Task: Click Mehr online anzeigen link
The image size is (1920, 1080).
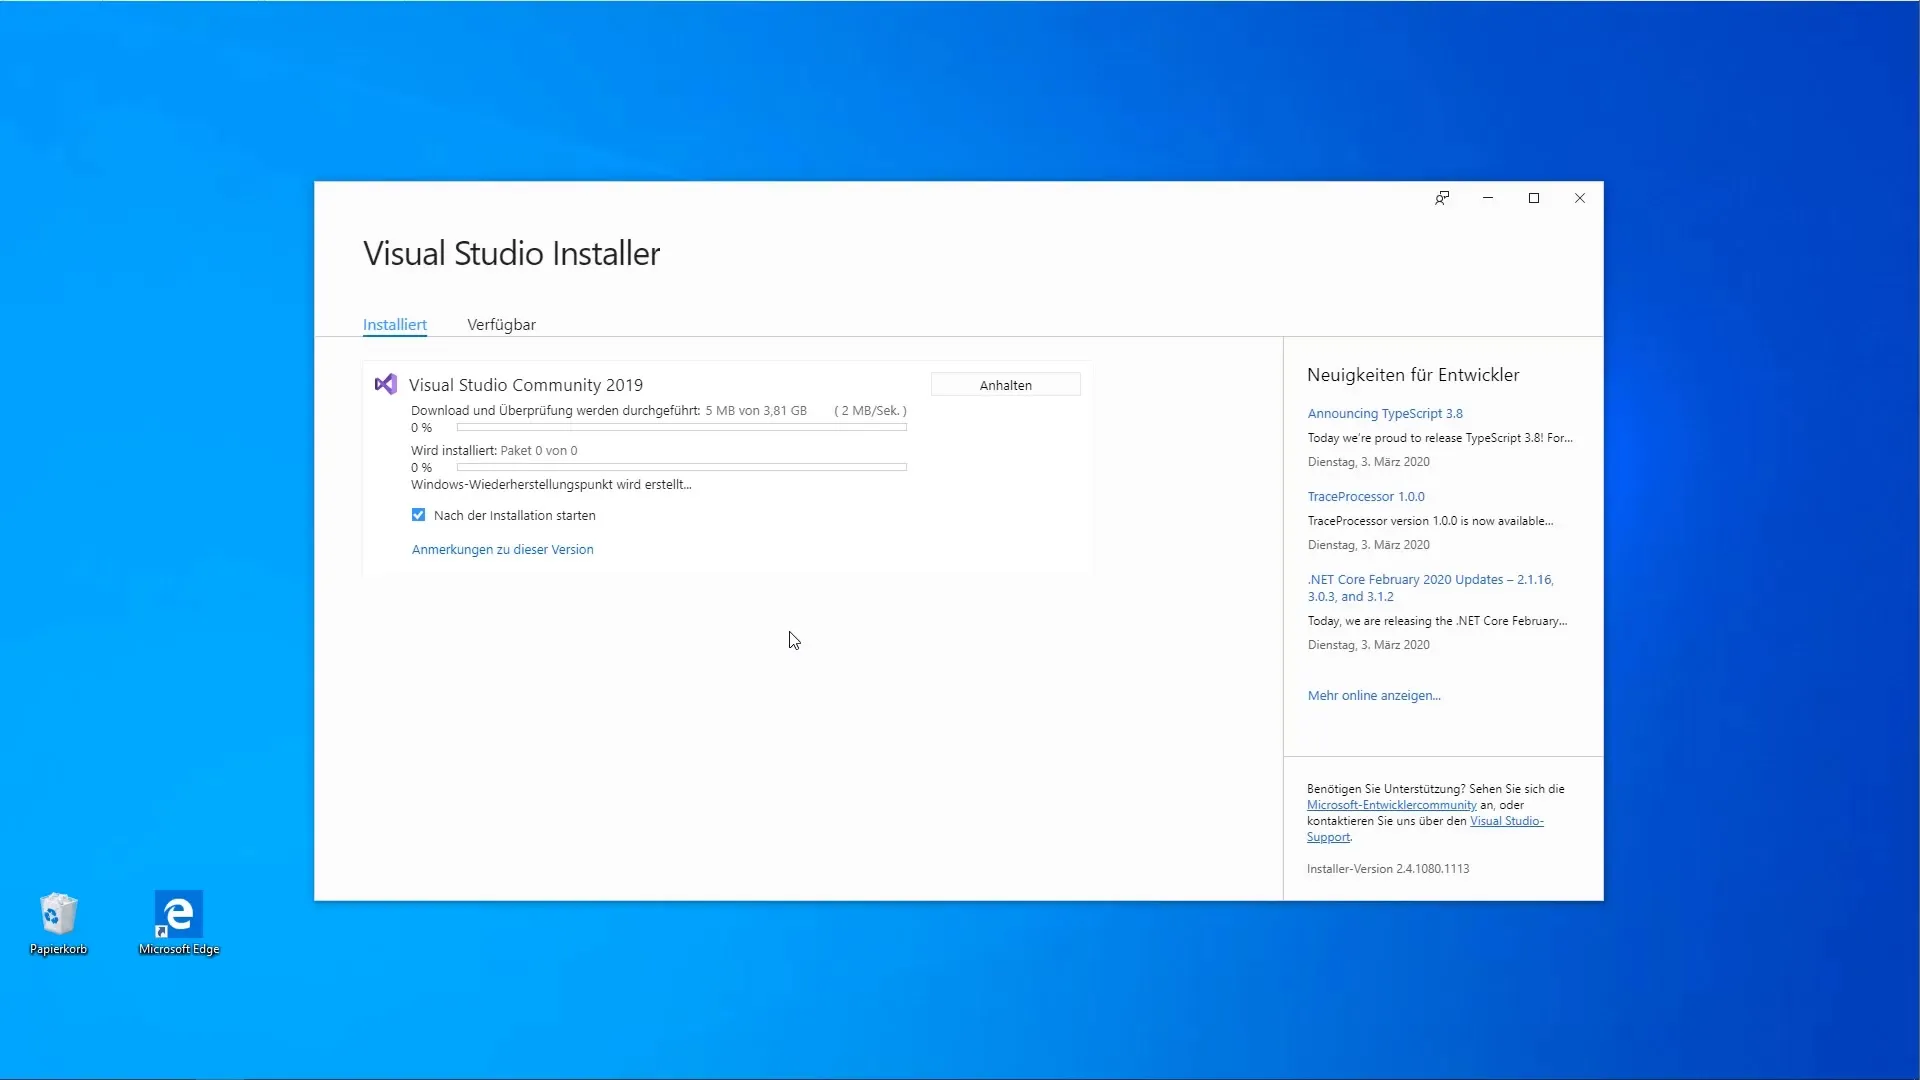Action: 1374,696
